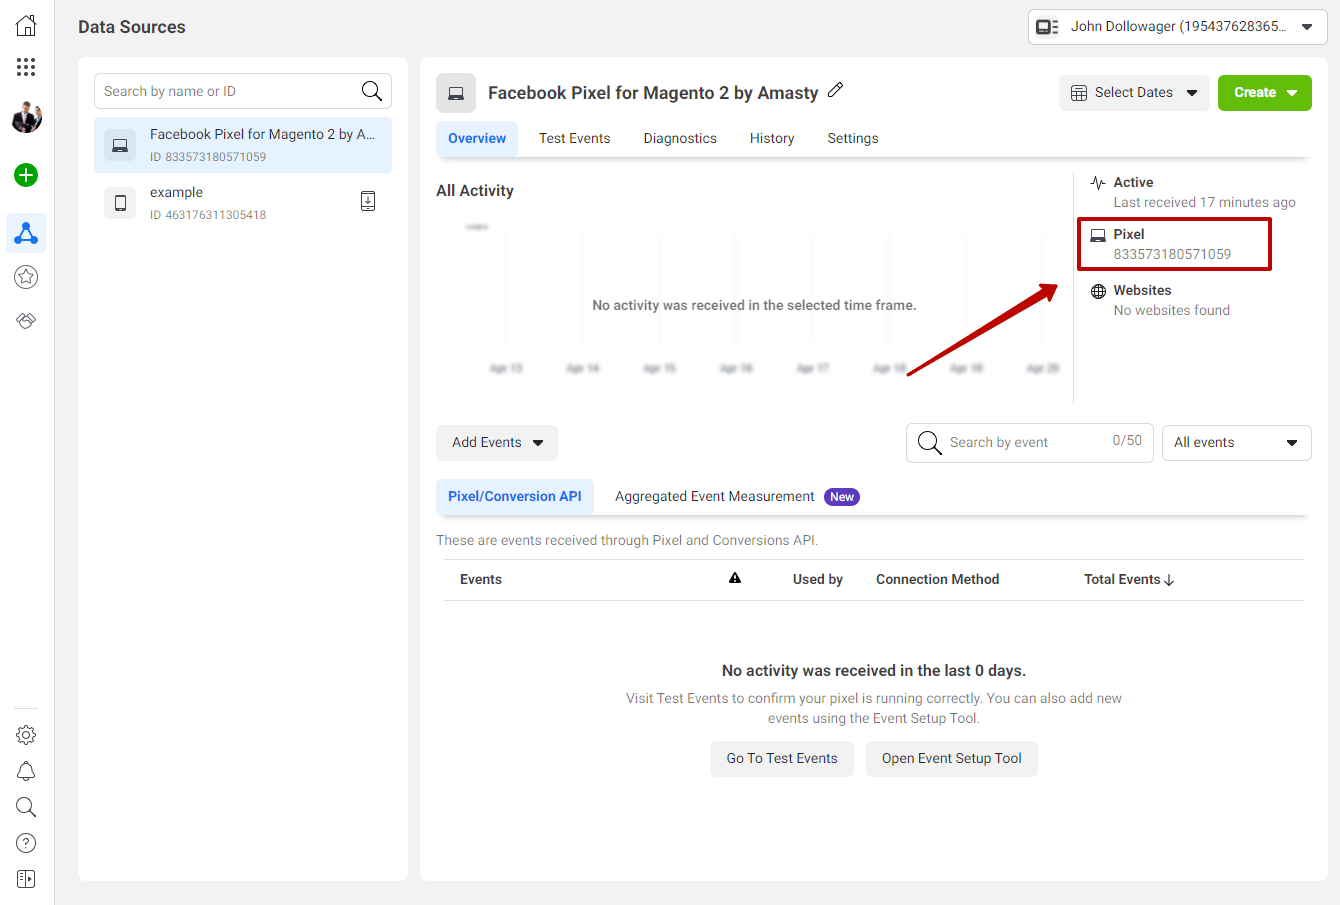Click the Open Event Setup Tool button
Image resolution: width=1340 pixels, height=905 pixels.
tap(951, 759)
